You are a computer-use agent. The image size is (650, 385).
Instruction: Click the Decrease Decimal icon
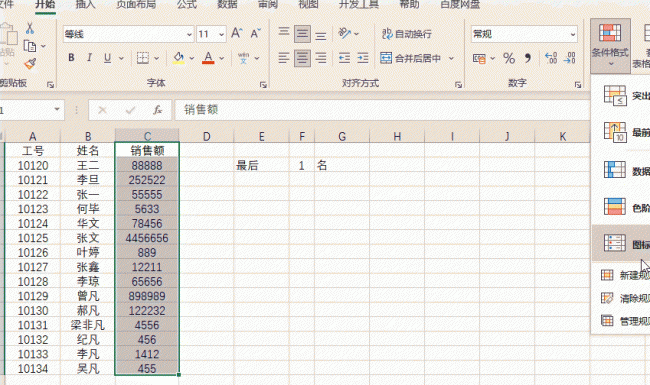click(x=569, y=58)
